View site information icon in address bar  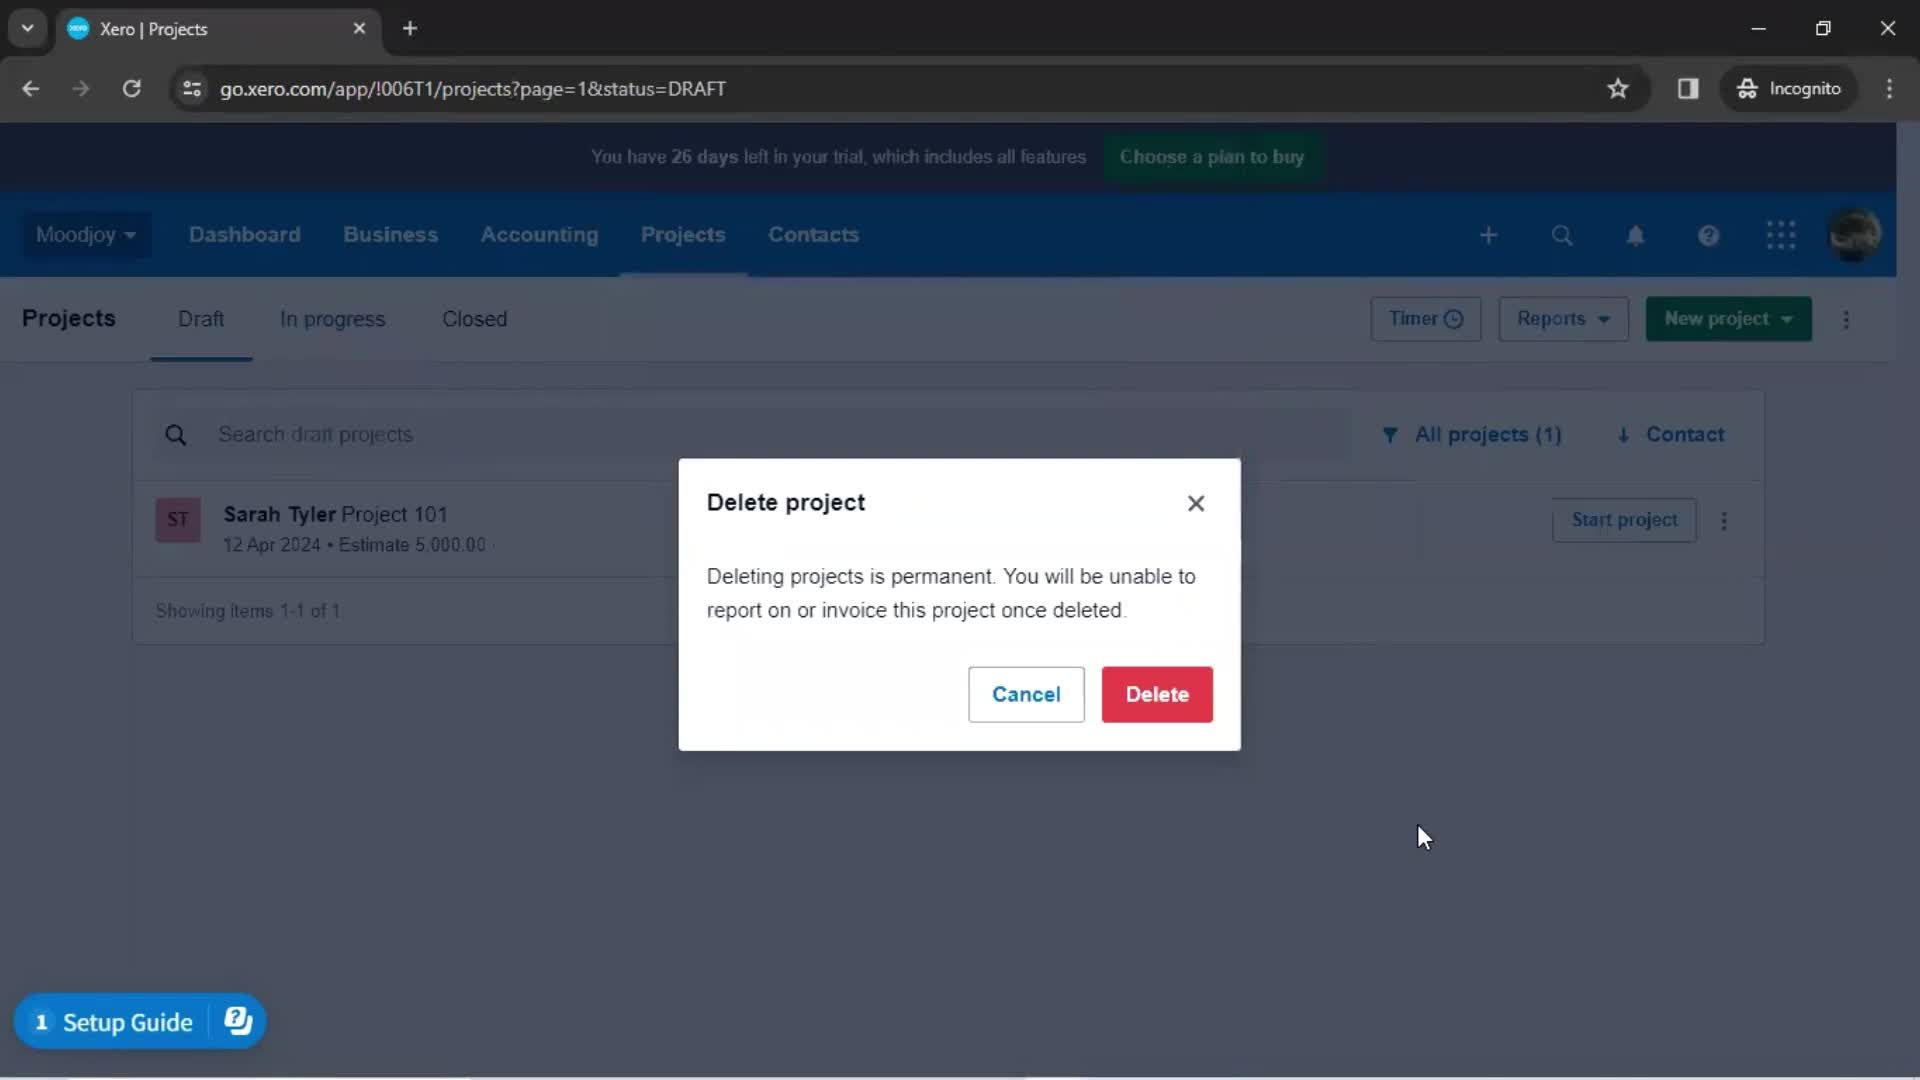(192, 89)
